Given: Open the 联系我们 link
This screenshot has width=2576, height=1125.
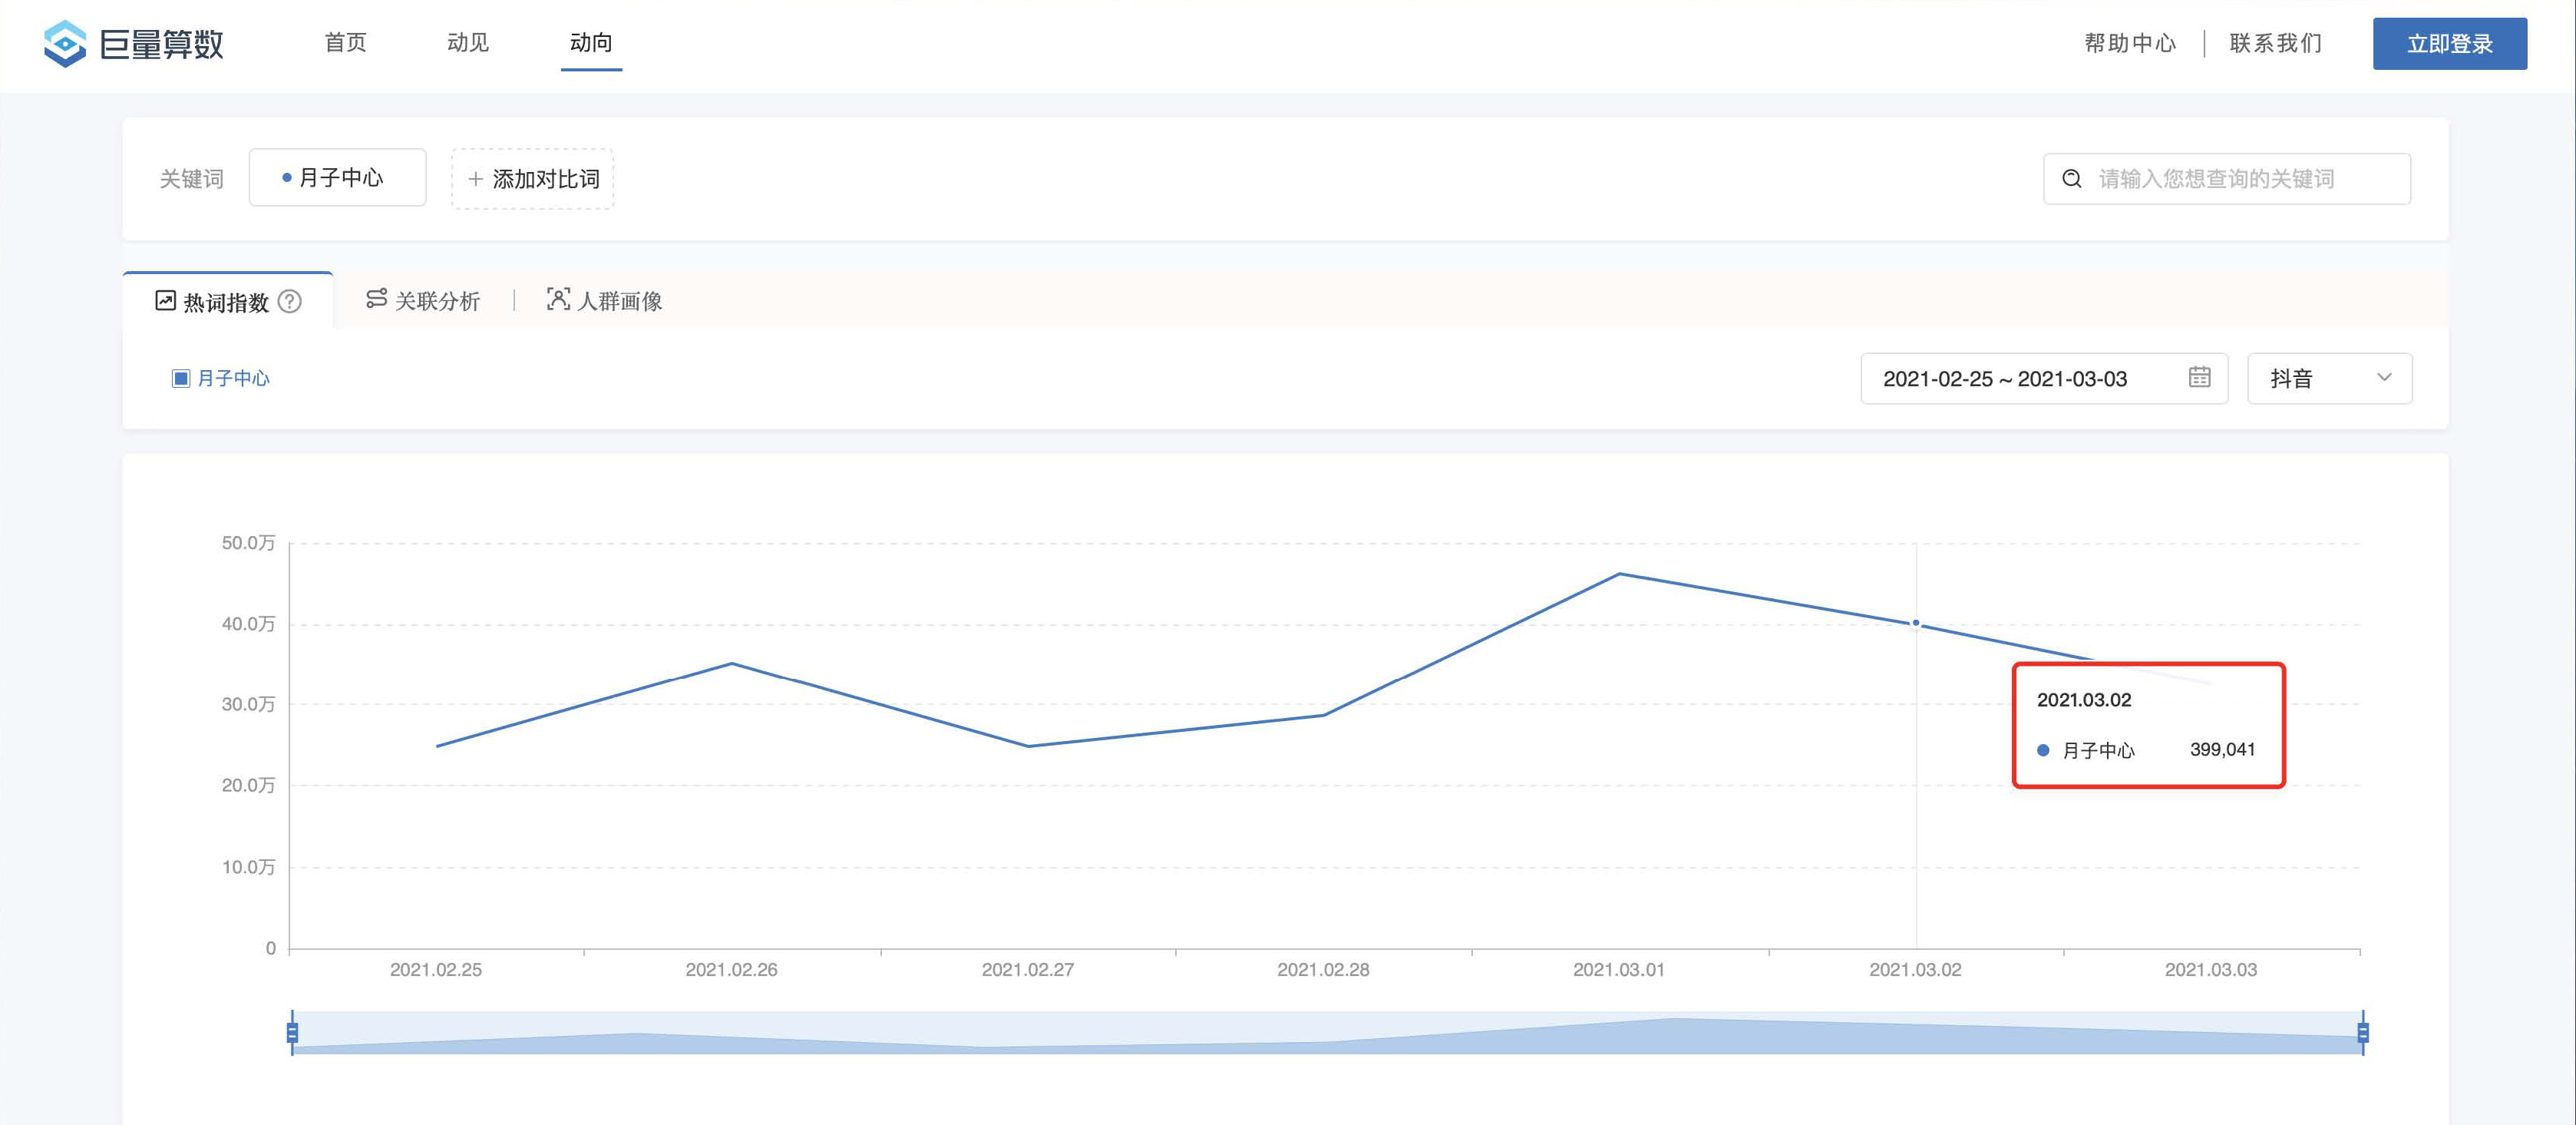Looking at the screenshot, I should [x=2276, y=43].
